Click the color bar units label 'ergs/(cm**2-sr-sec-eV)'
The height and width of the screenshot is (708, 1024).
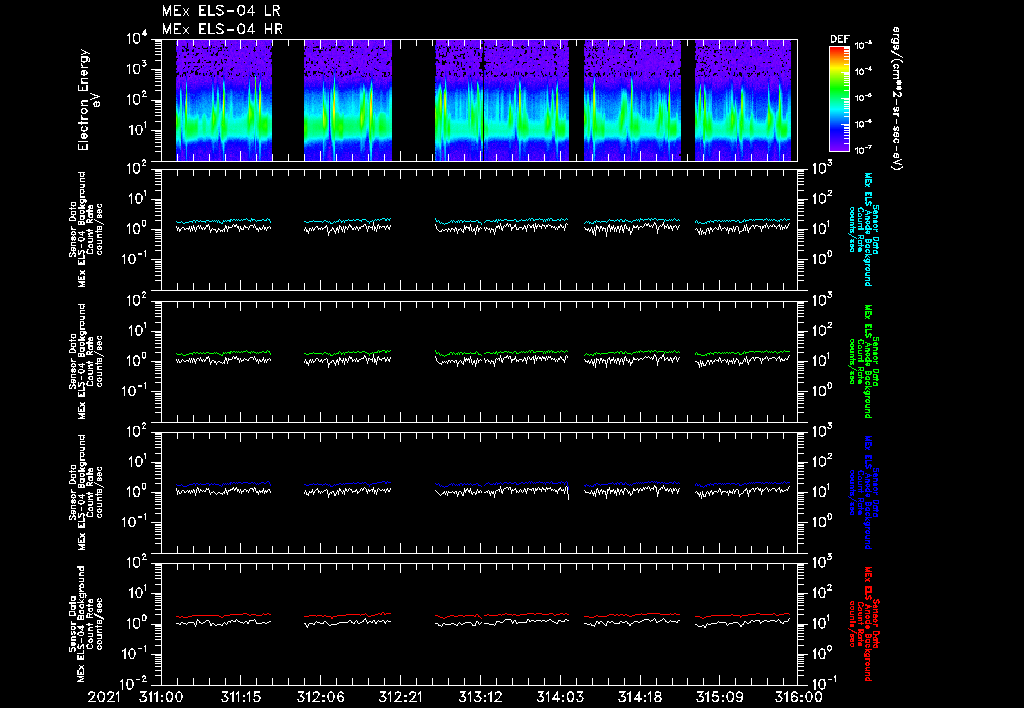pyautogui.click(x=898, y=98)
